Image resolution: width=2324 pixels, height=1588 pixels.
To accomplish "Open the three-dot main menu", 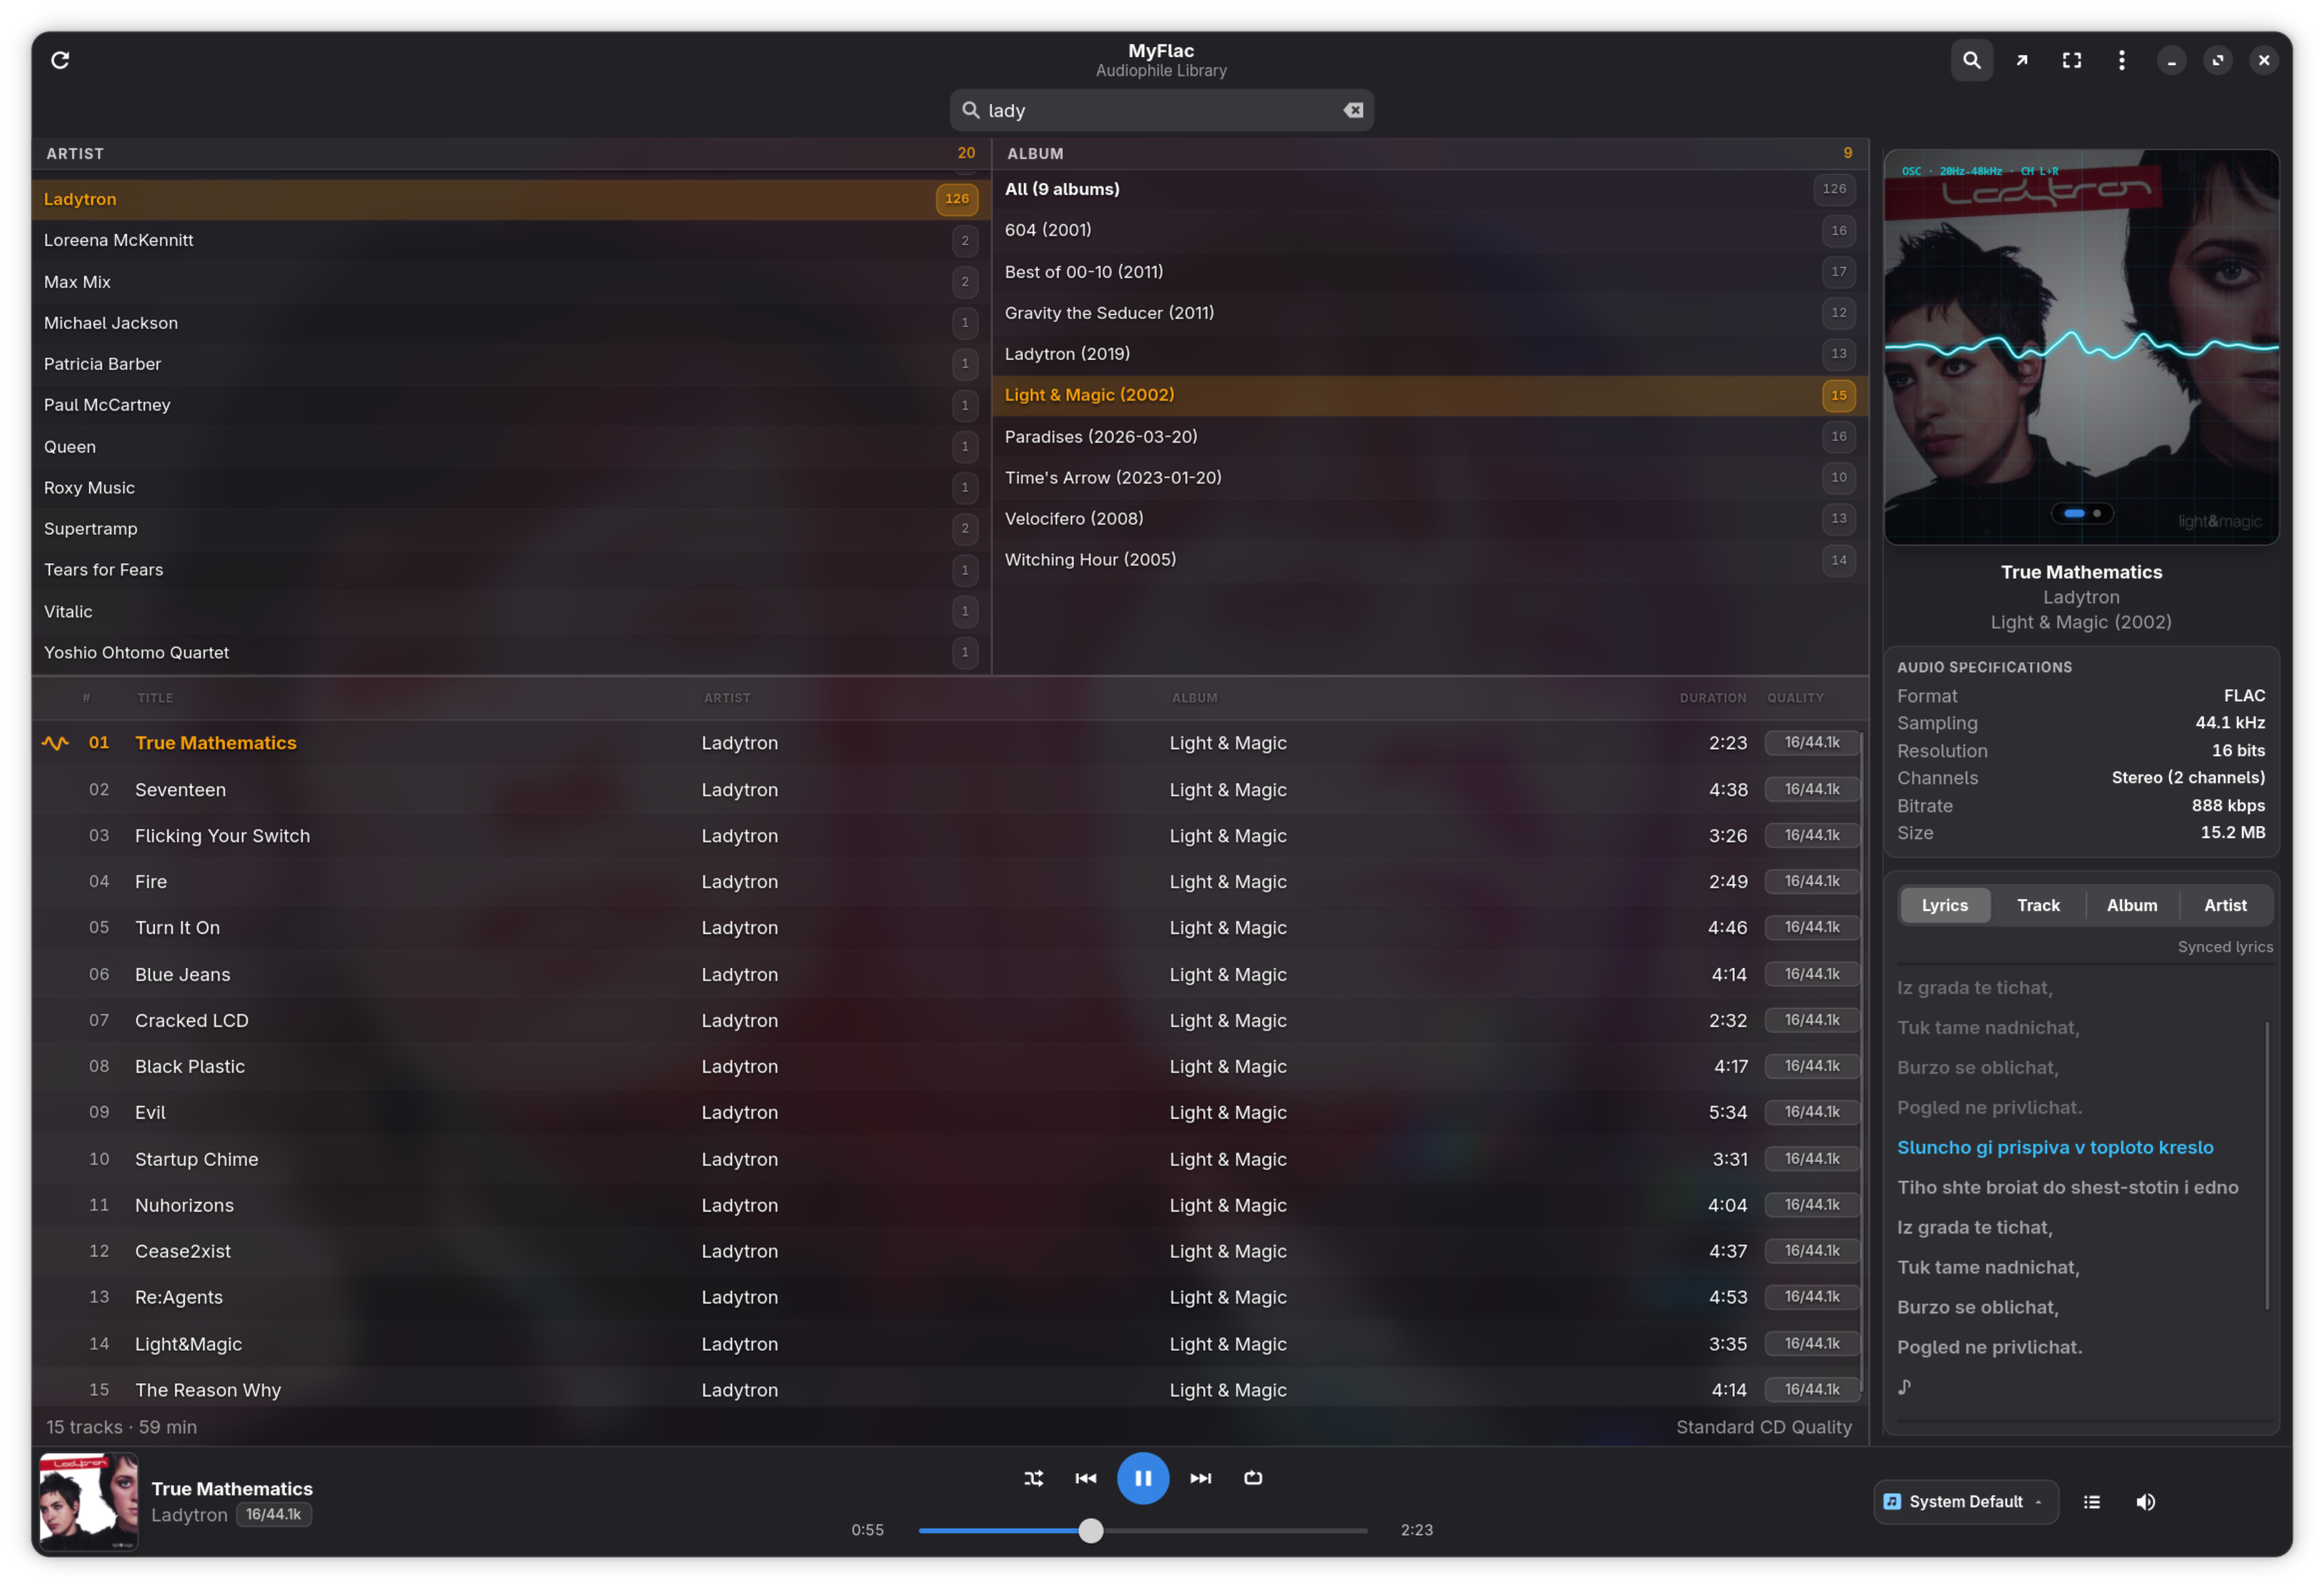I will (2121, 60).
